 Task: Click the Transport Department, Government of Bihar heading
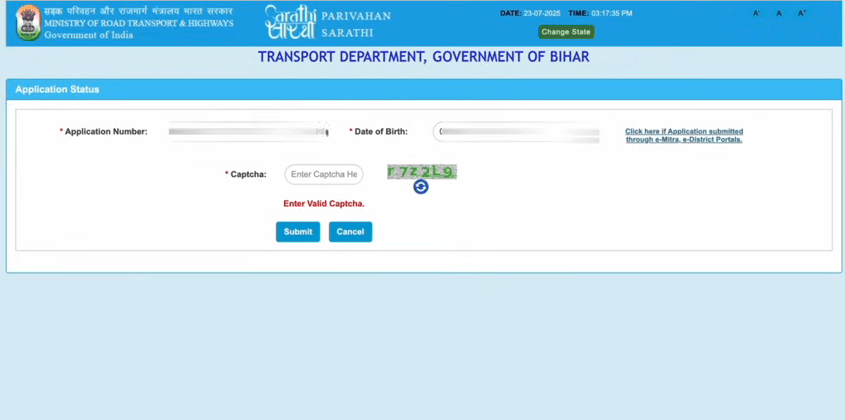coord(423,57)
